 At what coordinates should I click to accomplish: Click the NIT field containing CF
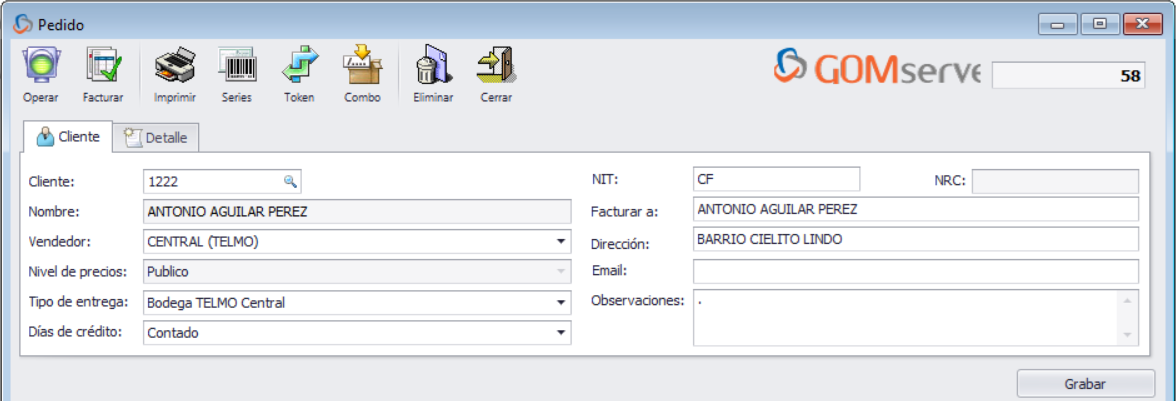click(x=776, y=179)
